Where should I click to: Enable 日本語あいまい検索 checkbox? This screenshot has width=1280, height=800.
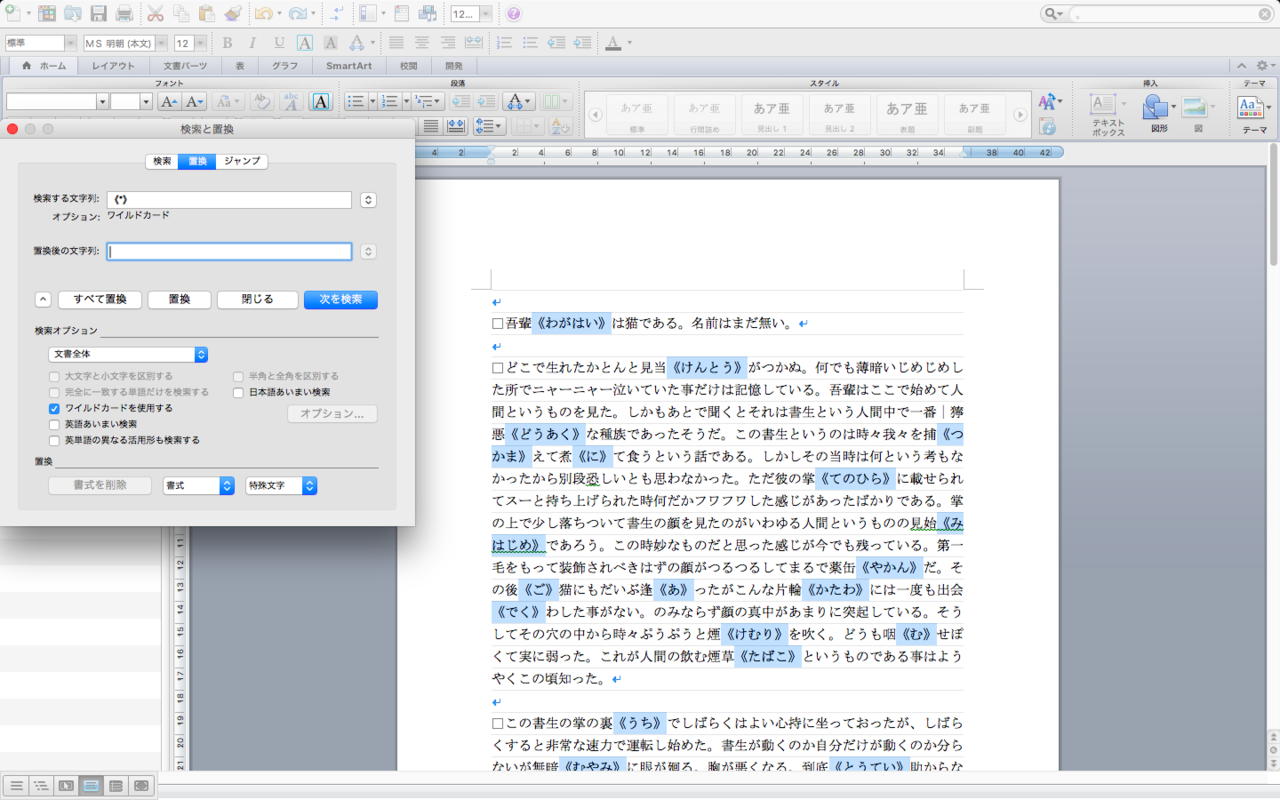(239, 392)
